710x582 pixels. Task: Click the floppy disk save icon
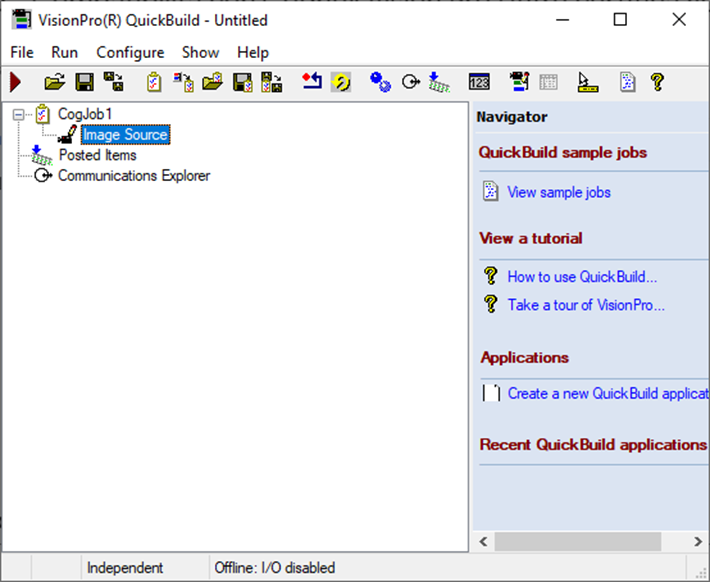pyautogui.click(x=85, y=82)
